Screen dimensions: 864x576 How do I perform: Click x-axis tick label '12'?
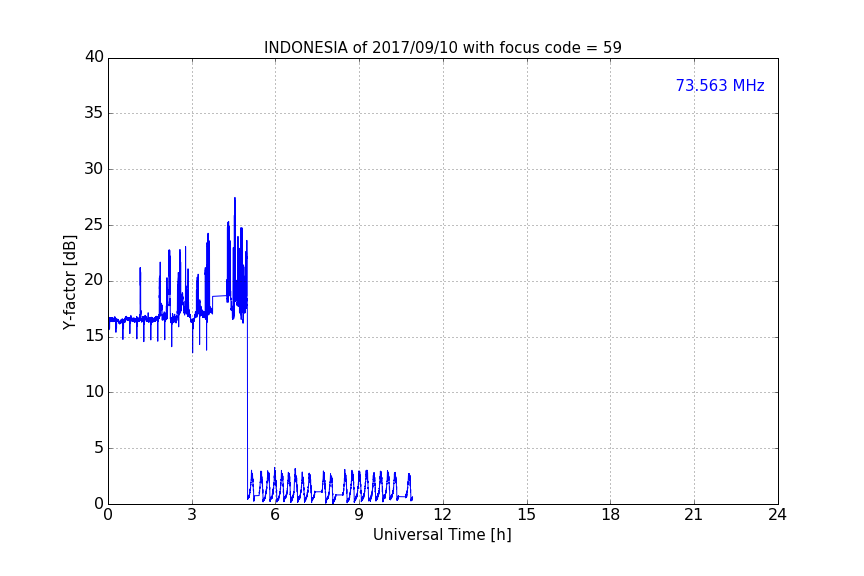click(x=443, y=515)
